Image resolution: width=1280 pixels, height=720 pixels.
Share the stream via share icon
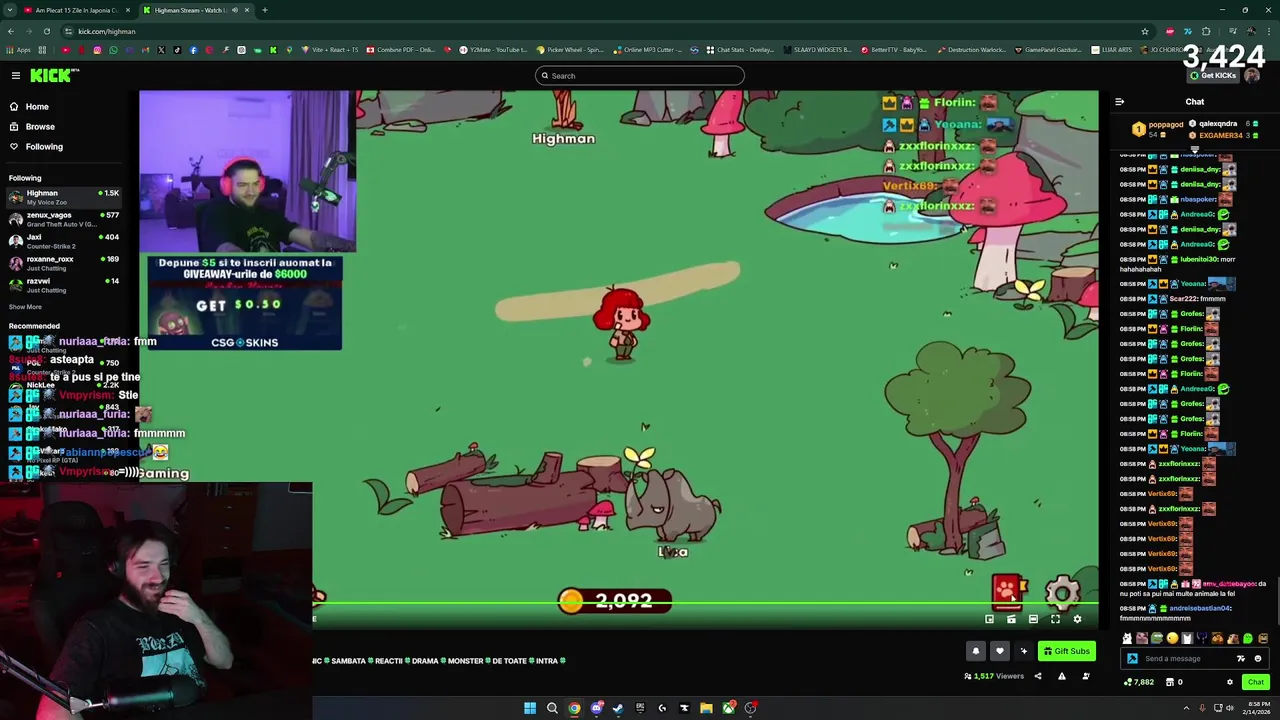[x=1037, y=677]
